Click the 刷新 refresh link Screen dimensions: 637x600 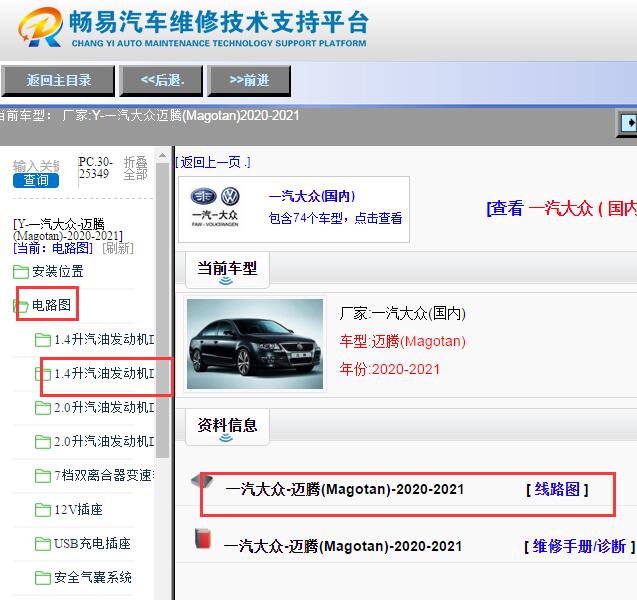[x=118, y=248]
